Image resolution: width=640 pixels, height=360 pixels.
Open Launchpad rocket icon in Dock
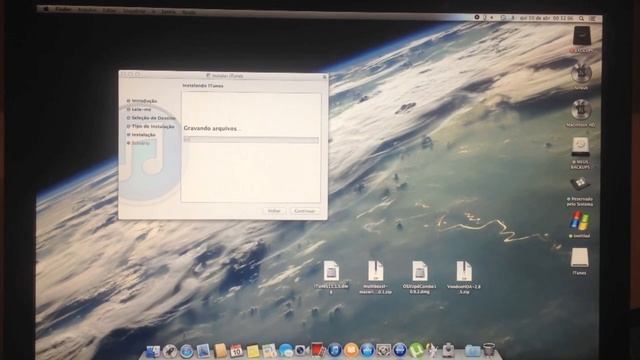(170, 351)
